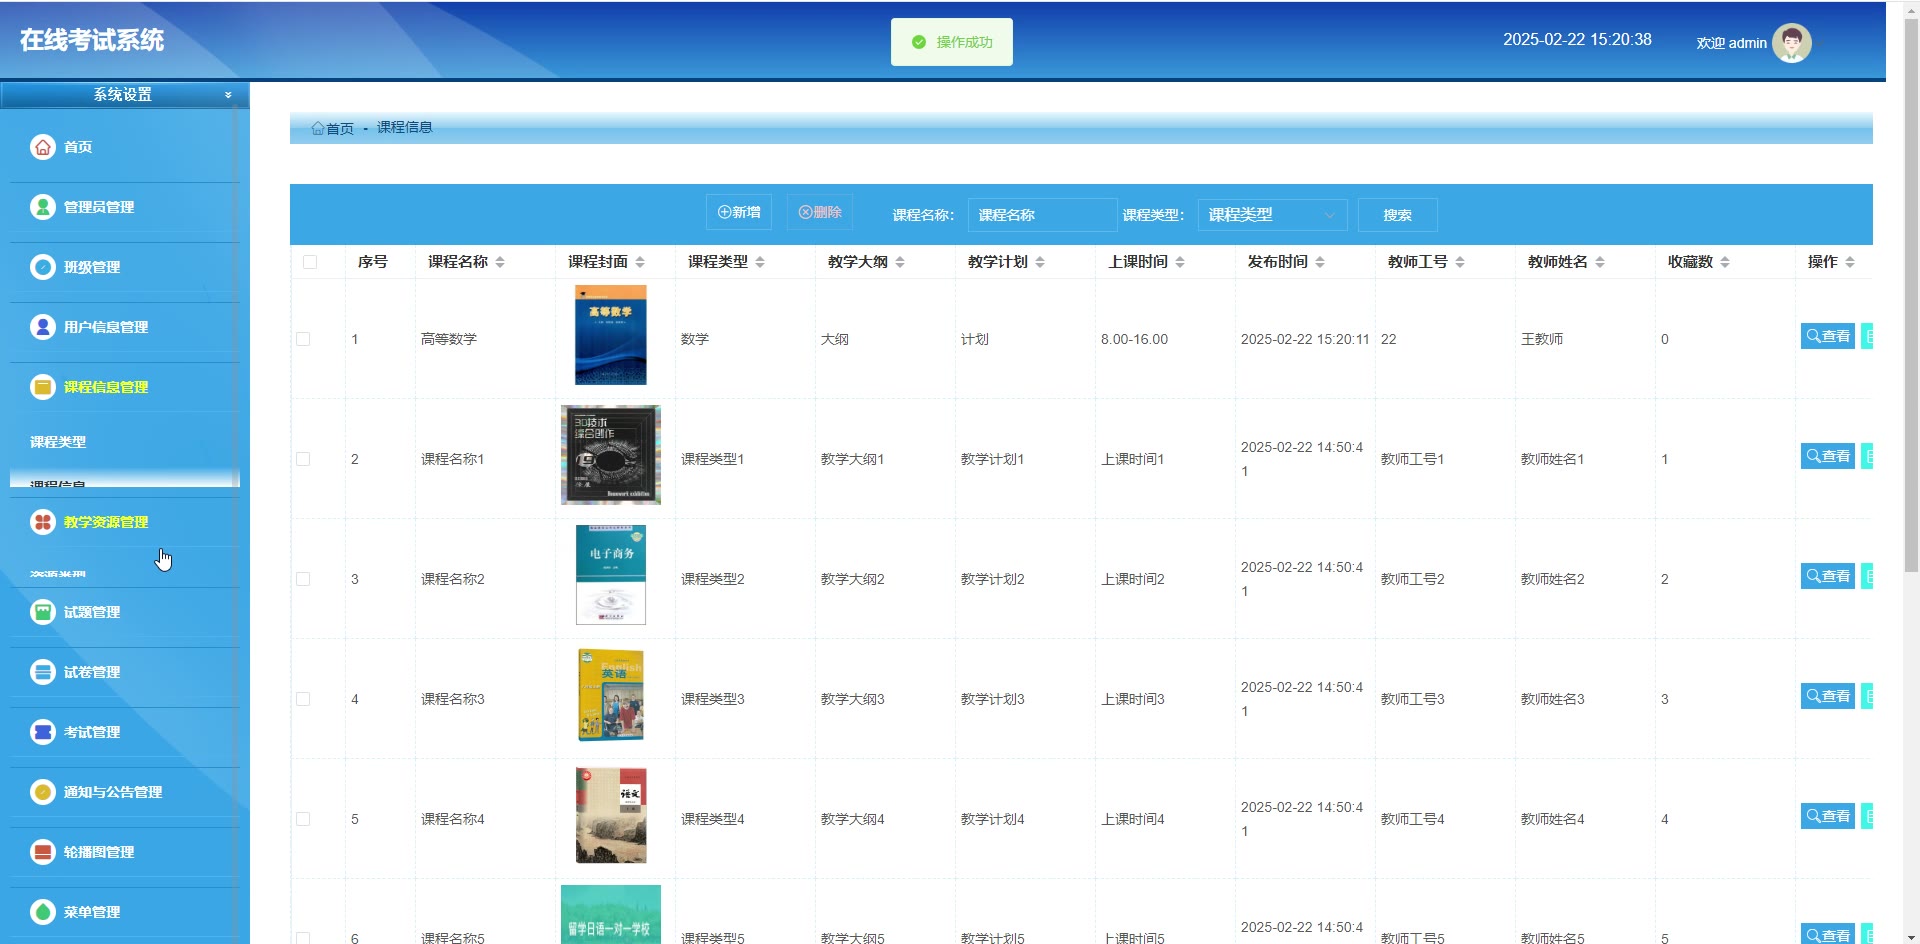The image size is (1920, 944).
Task: Open 课程类型 submenu item in sidebar
Action: pyautogui.click(x=58, y=442)
